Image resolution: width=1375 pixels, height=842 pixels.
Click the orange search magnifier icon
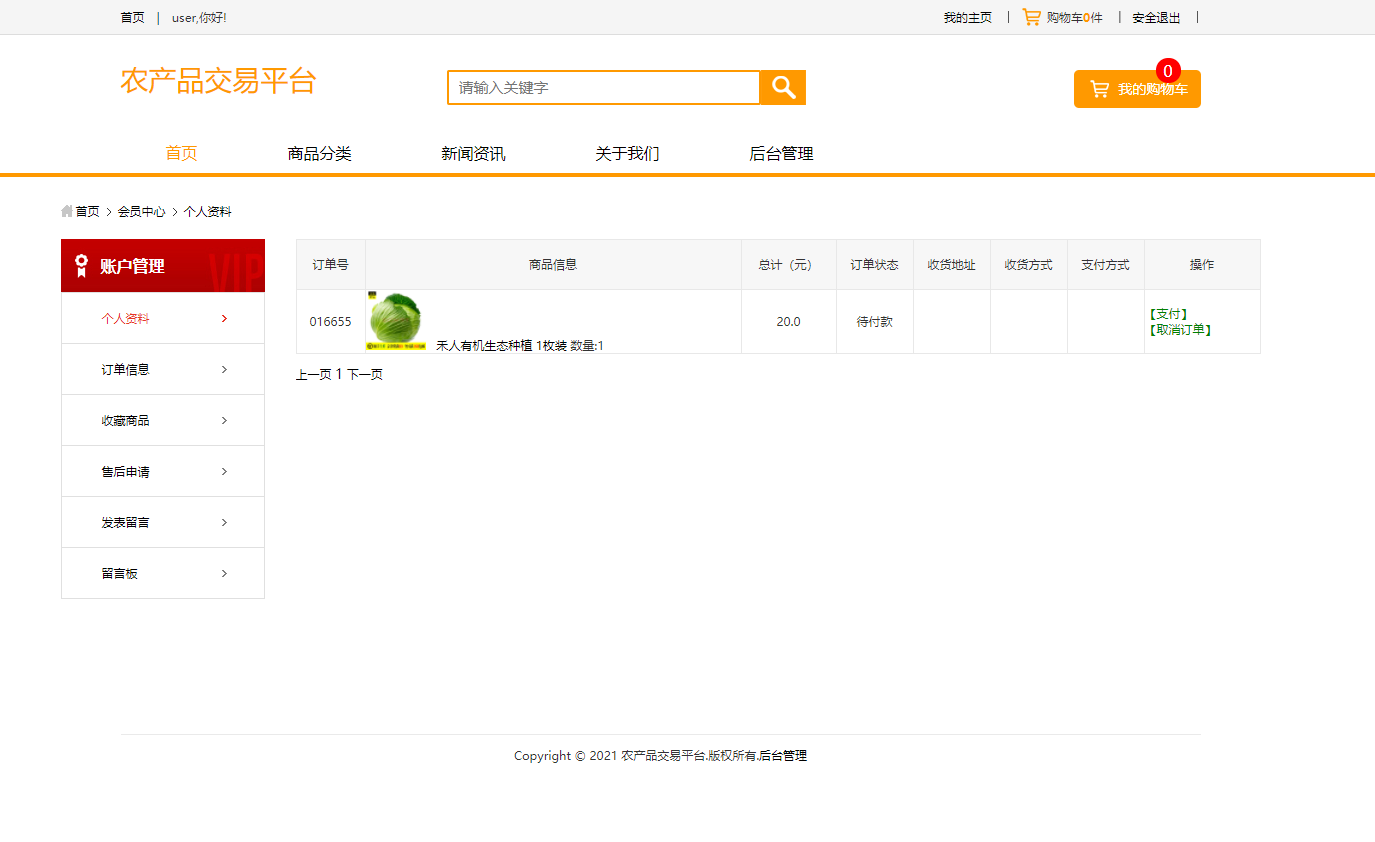pyautogui.click(x=782, y=87)
